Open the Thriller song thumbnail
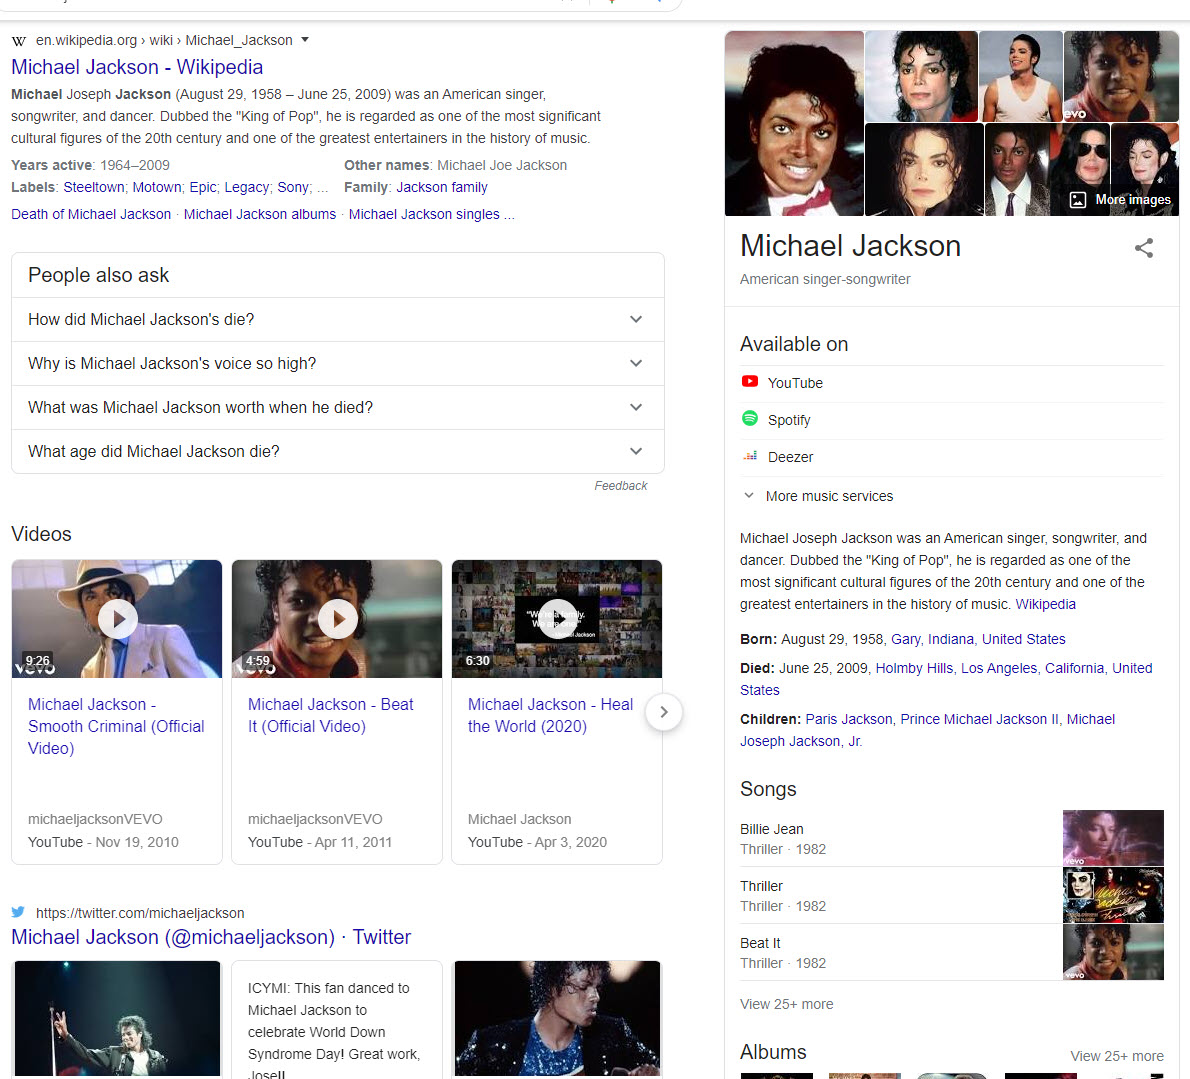Screen dimensions: 1190x1079 click(1113, 895)
